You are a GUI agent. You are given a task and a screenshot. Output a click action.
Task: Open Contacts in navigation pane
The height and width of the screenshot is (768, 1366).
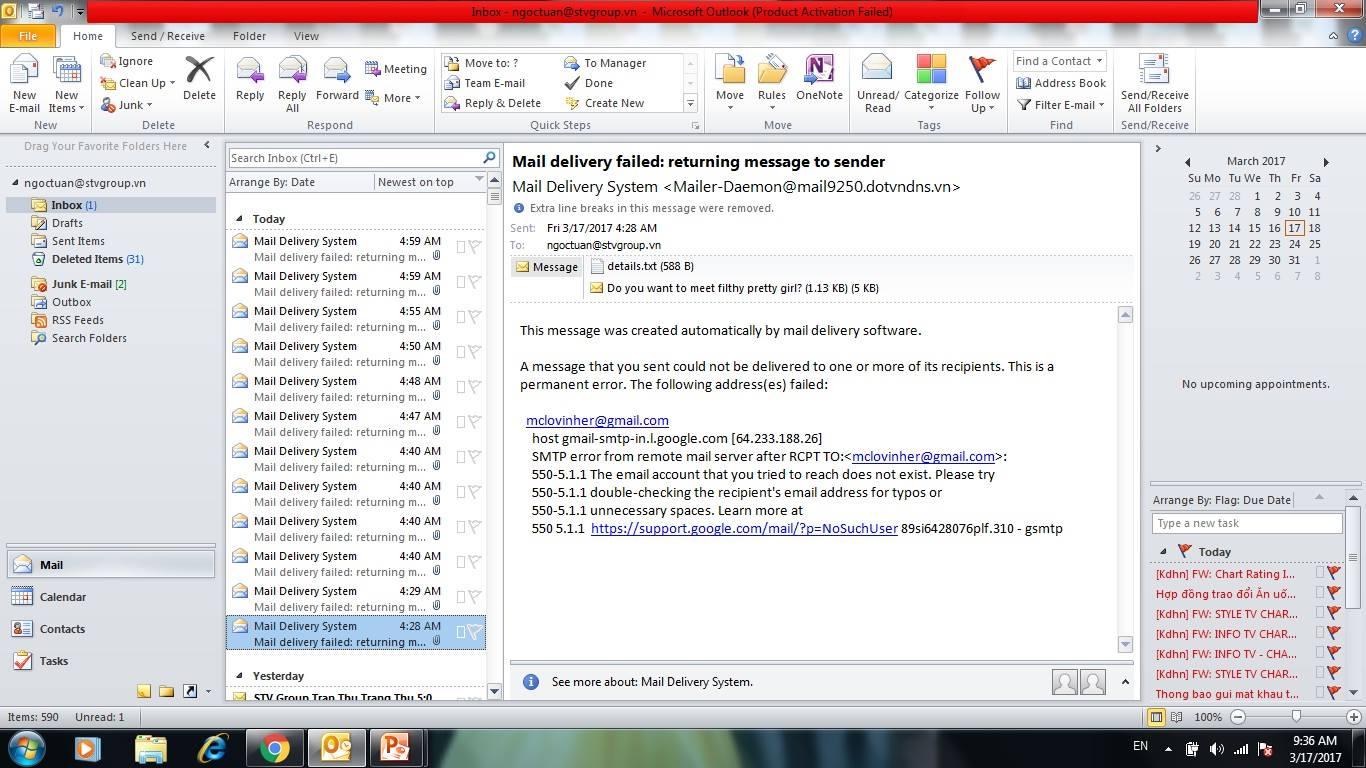pyautogui.click(x=111, y=629)
